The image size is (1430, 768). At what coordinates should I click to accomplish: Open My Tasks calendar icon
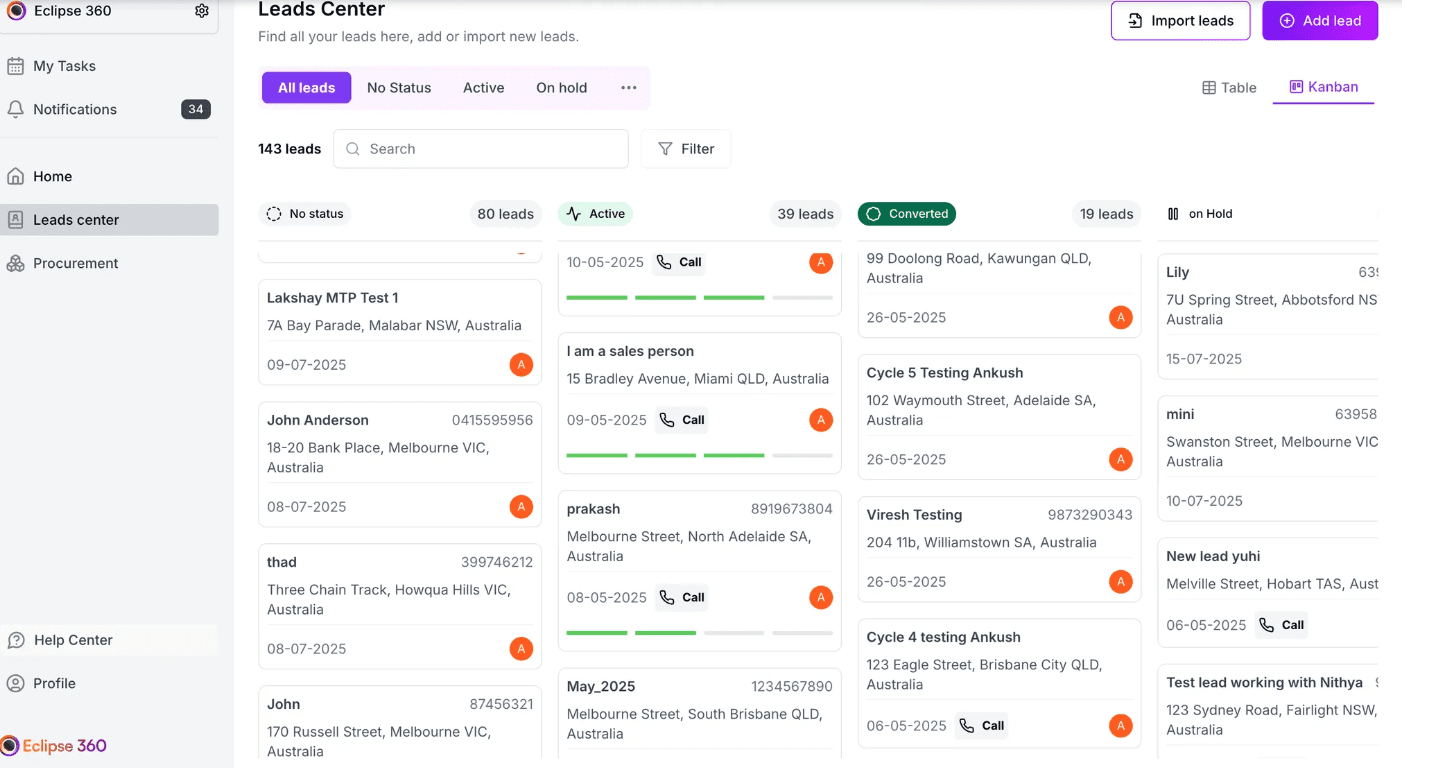pos(15,66)
